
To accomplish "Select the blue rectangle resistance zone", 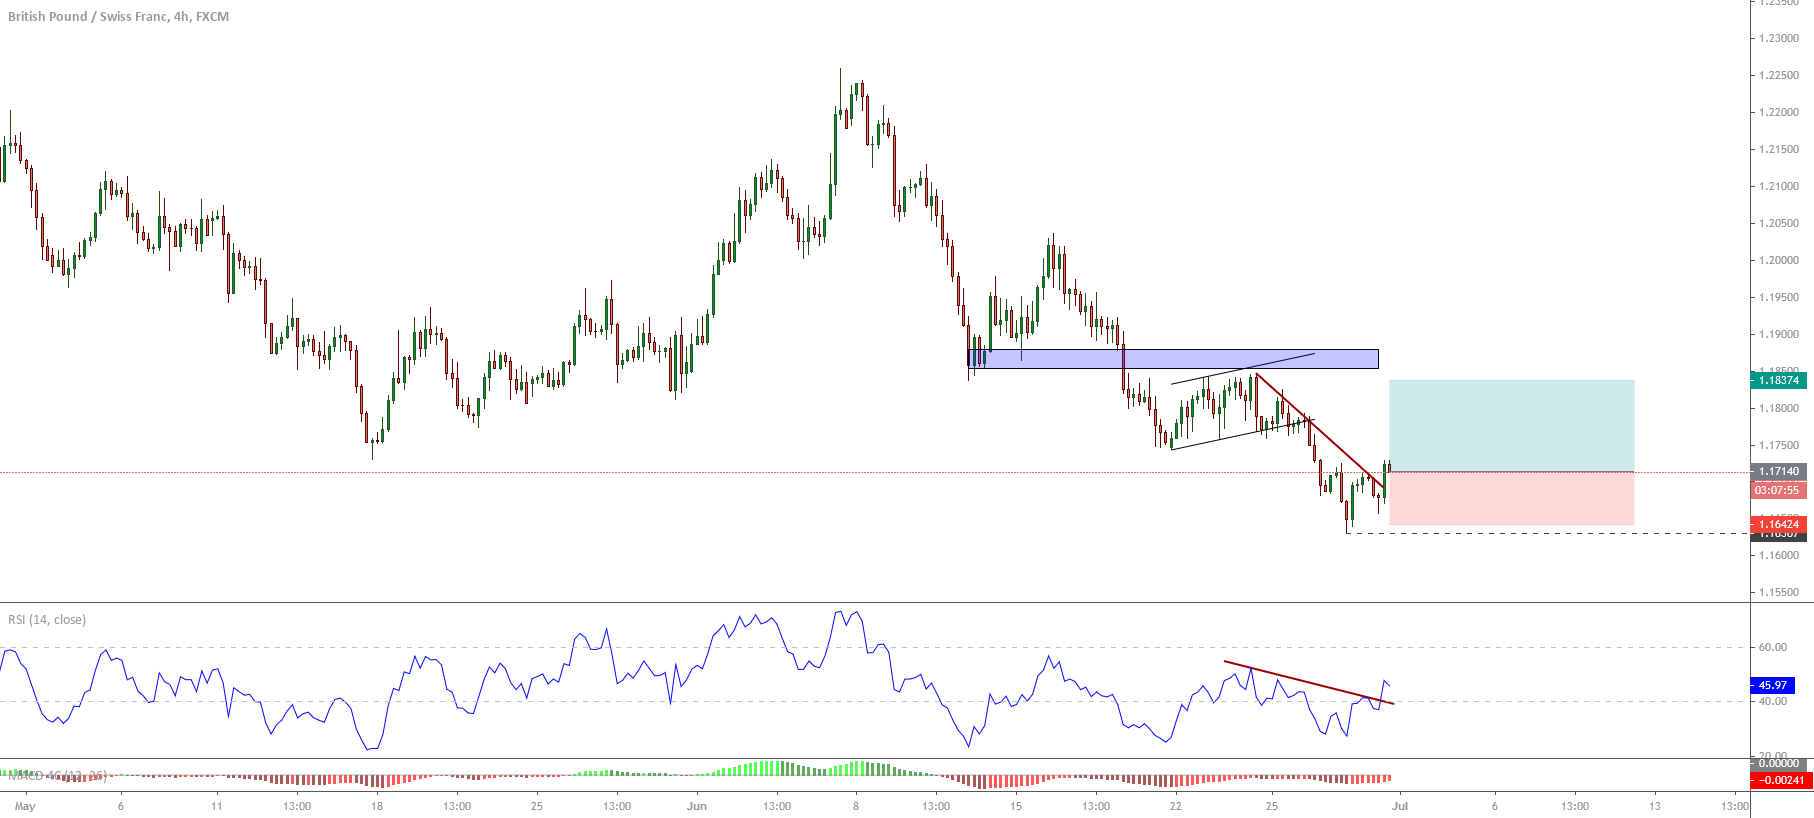I will [x=1173, y=359].
